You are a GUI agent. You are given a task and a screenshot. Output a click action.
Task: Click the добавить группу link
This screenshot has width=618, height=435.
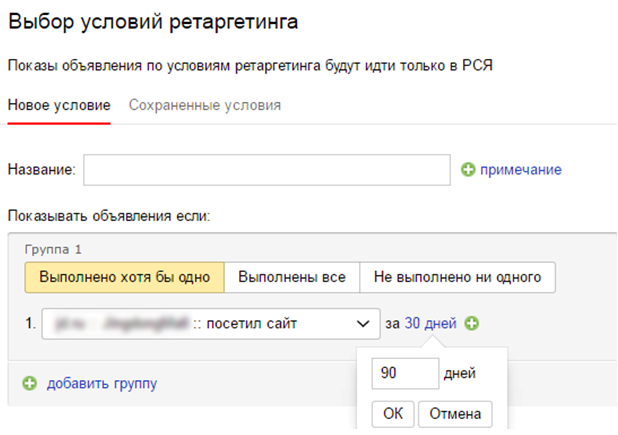coord(101,383)
